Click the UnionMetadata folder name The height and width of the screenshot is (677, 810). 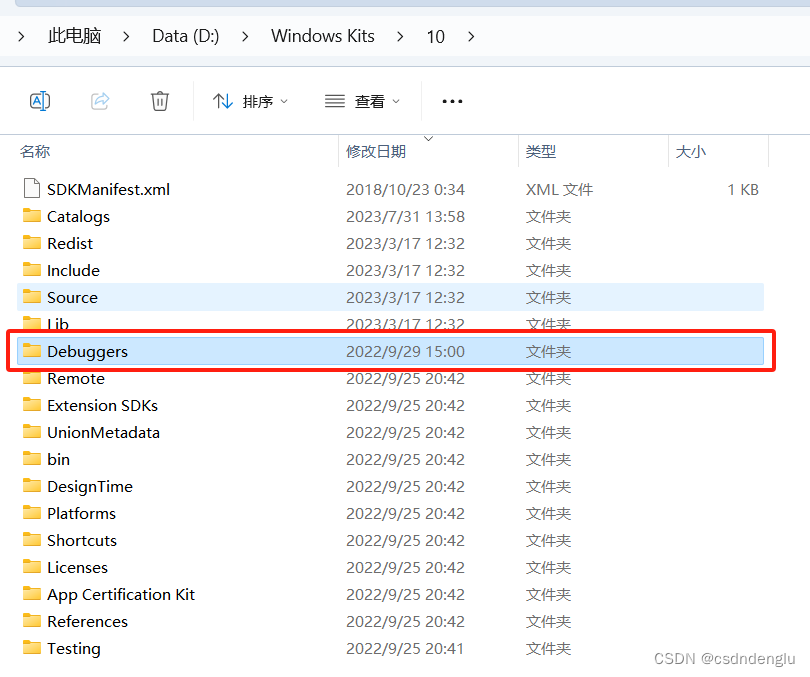click(x=103, y=432)
